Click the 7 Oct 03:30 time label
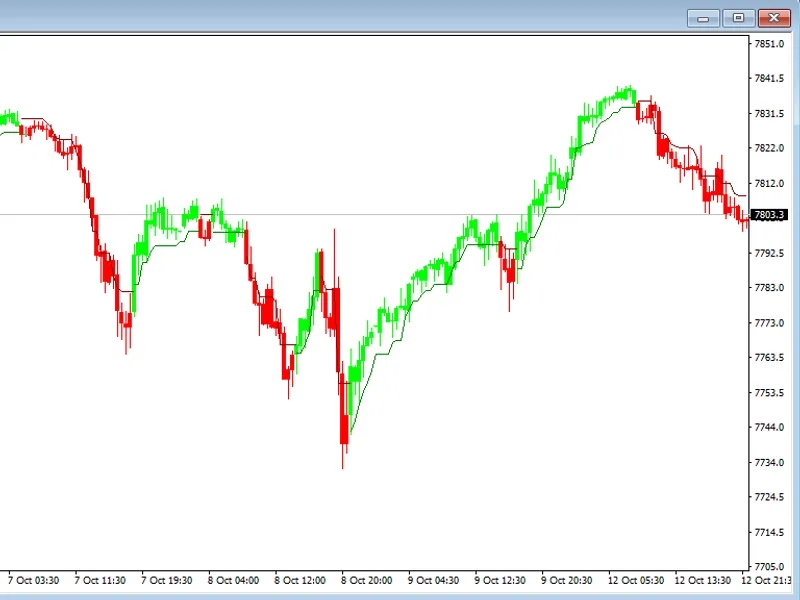 point(34,581)
